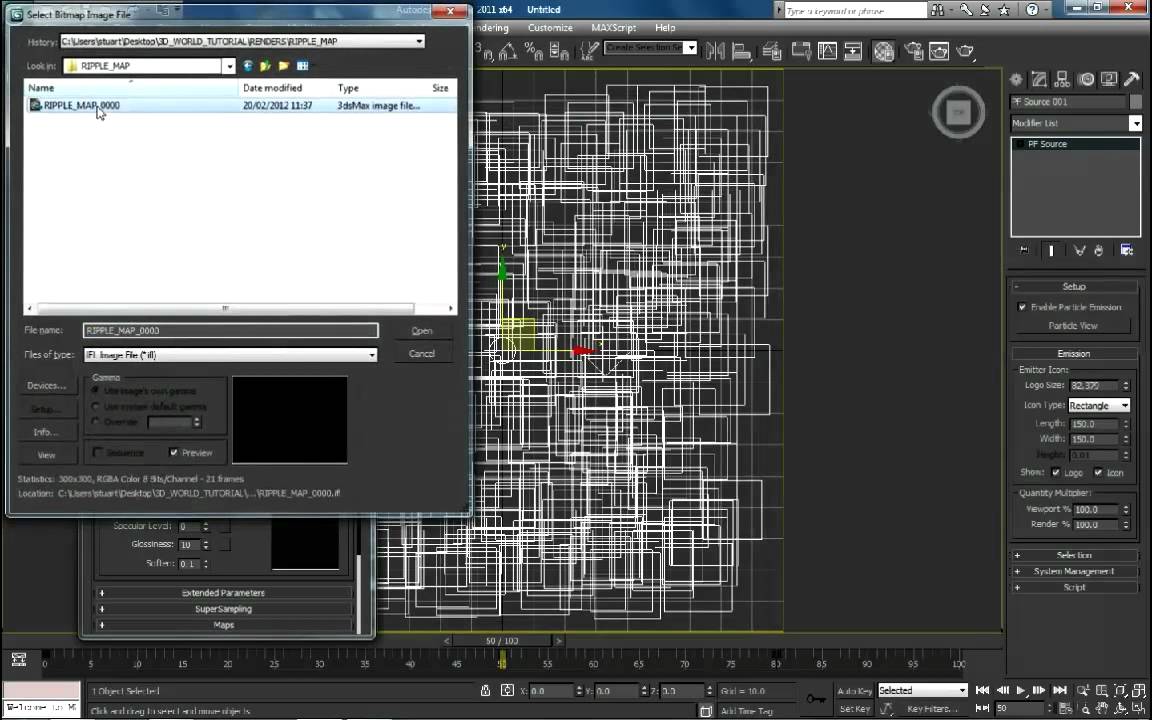Open the Icon Type dropdown
The height and width of the screenshot is (720, 1152).
coord(1099,406)
